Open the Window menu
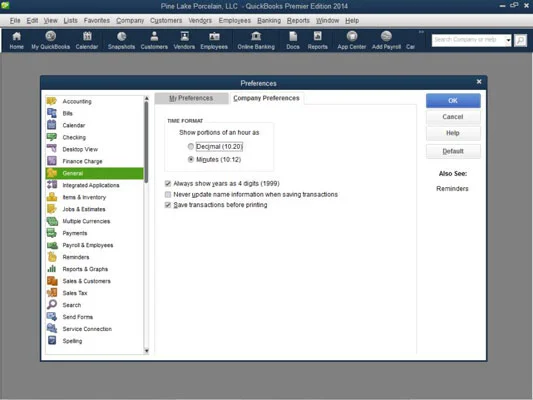 [327, 20]
